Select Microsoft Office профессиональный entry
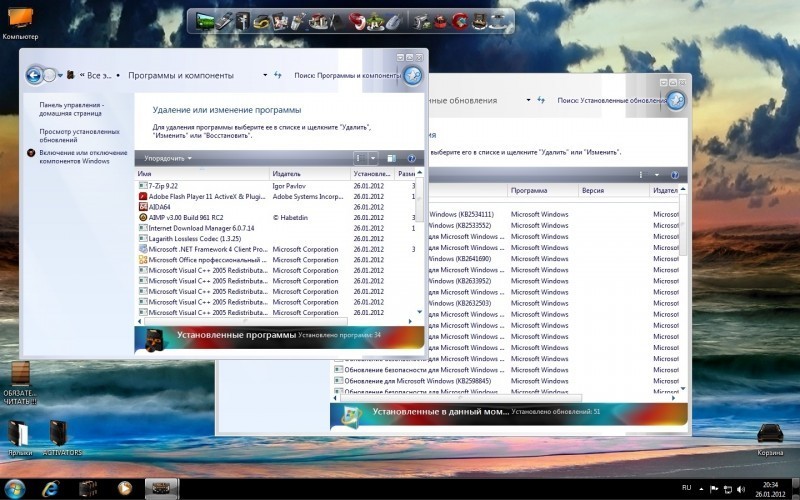This screenshot has height=500, width=800. tap(276, 260)
